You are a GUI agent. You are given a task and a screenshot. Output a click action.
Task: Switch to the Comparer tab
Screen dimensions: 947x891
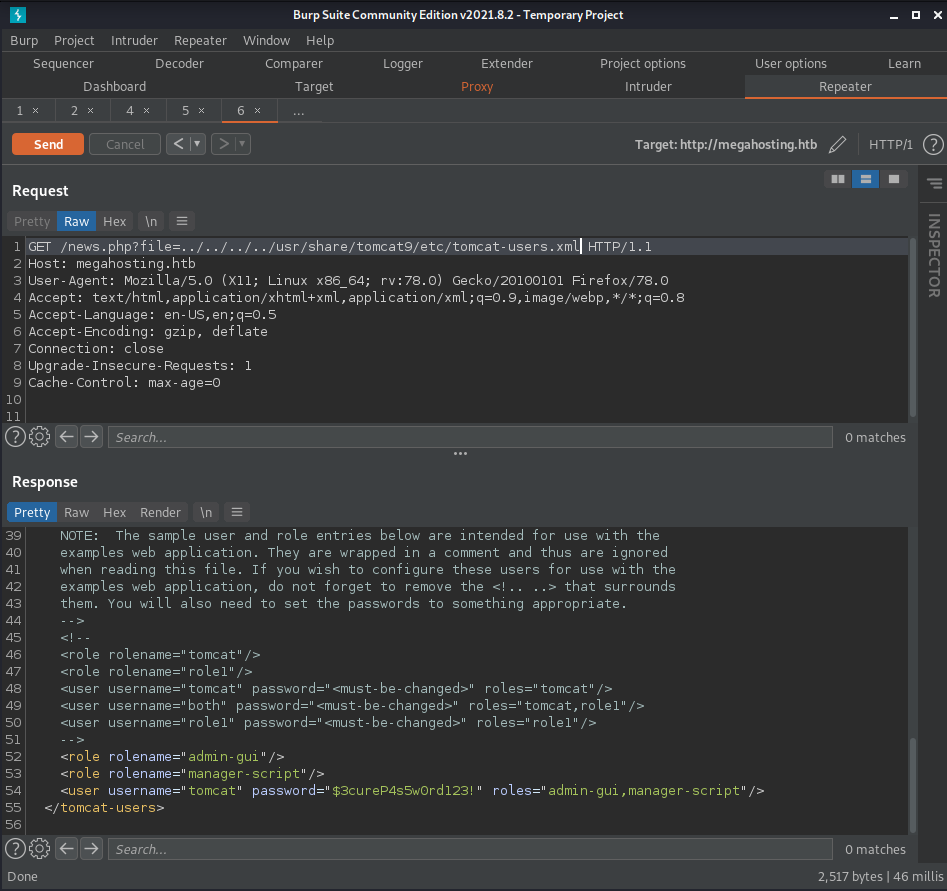tap(294, 63)
